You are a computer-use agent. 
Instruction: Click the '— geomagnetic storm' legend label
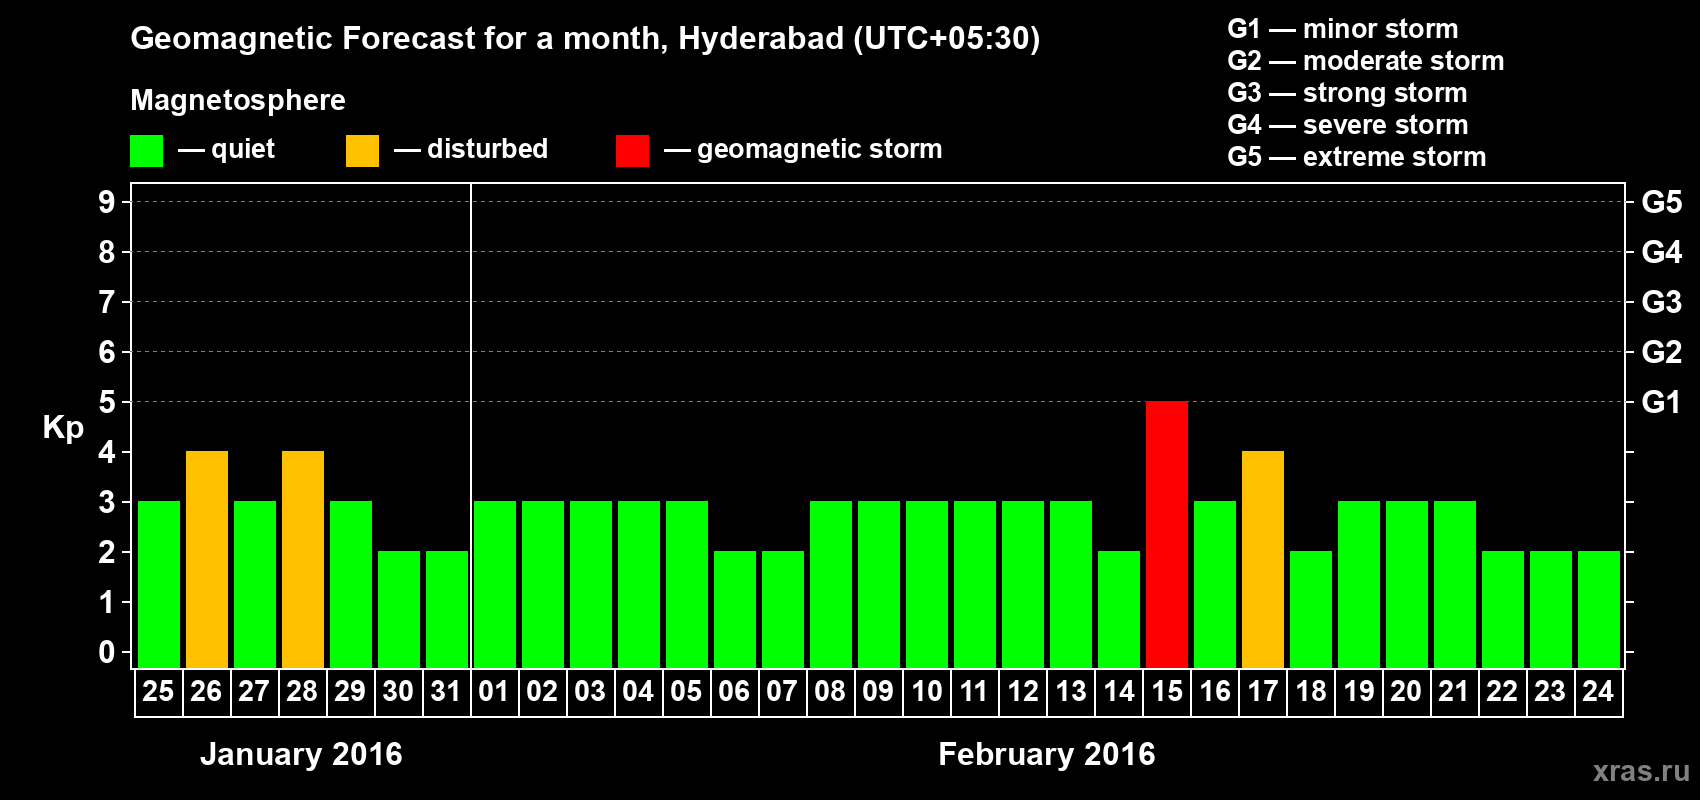[x=803, y=149]
